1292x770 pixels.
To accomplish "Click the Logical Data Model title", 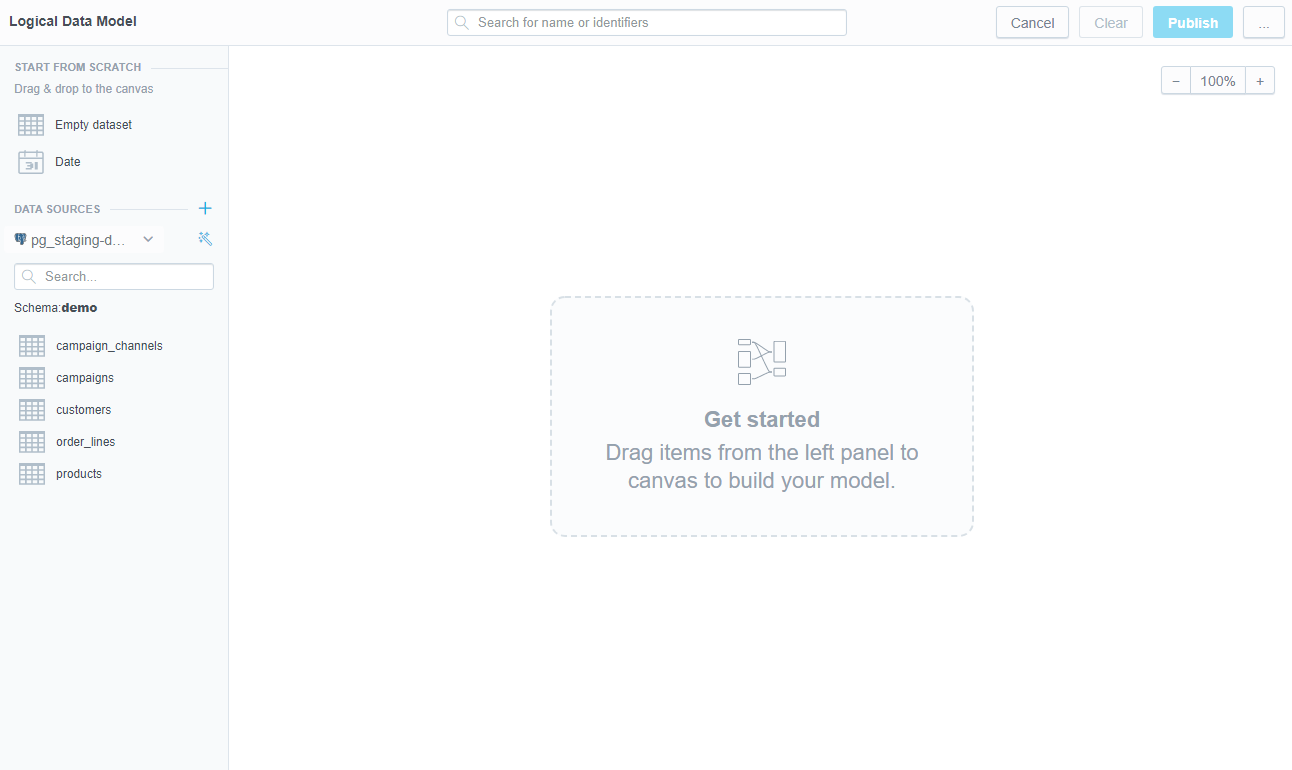I will [x=73, y=21].
